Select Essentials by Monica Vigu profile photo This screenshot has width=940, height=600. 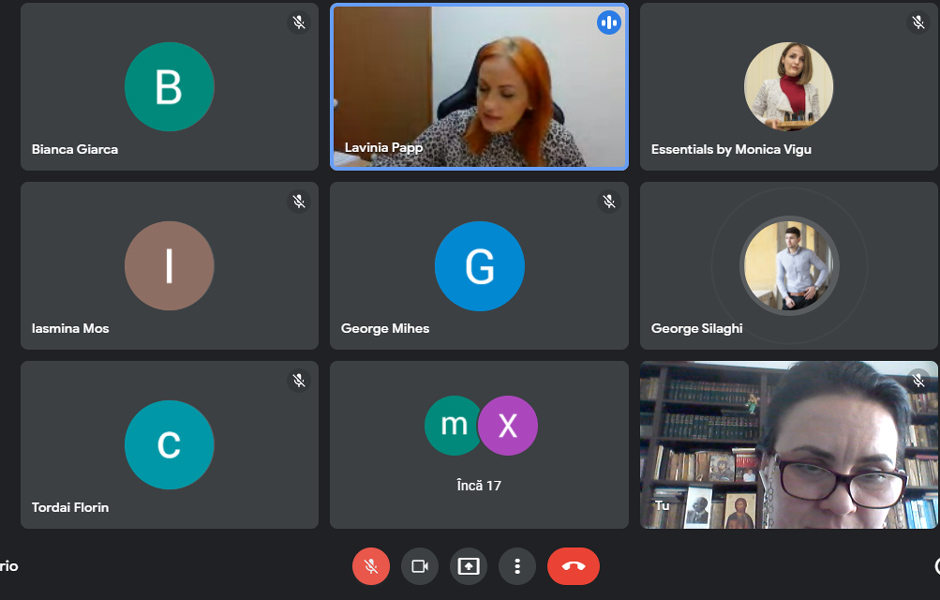(788, 86)
